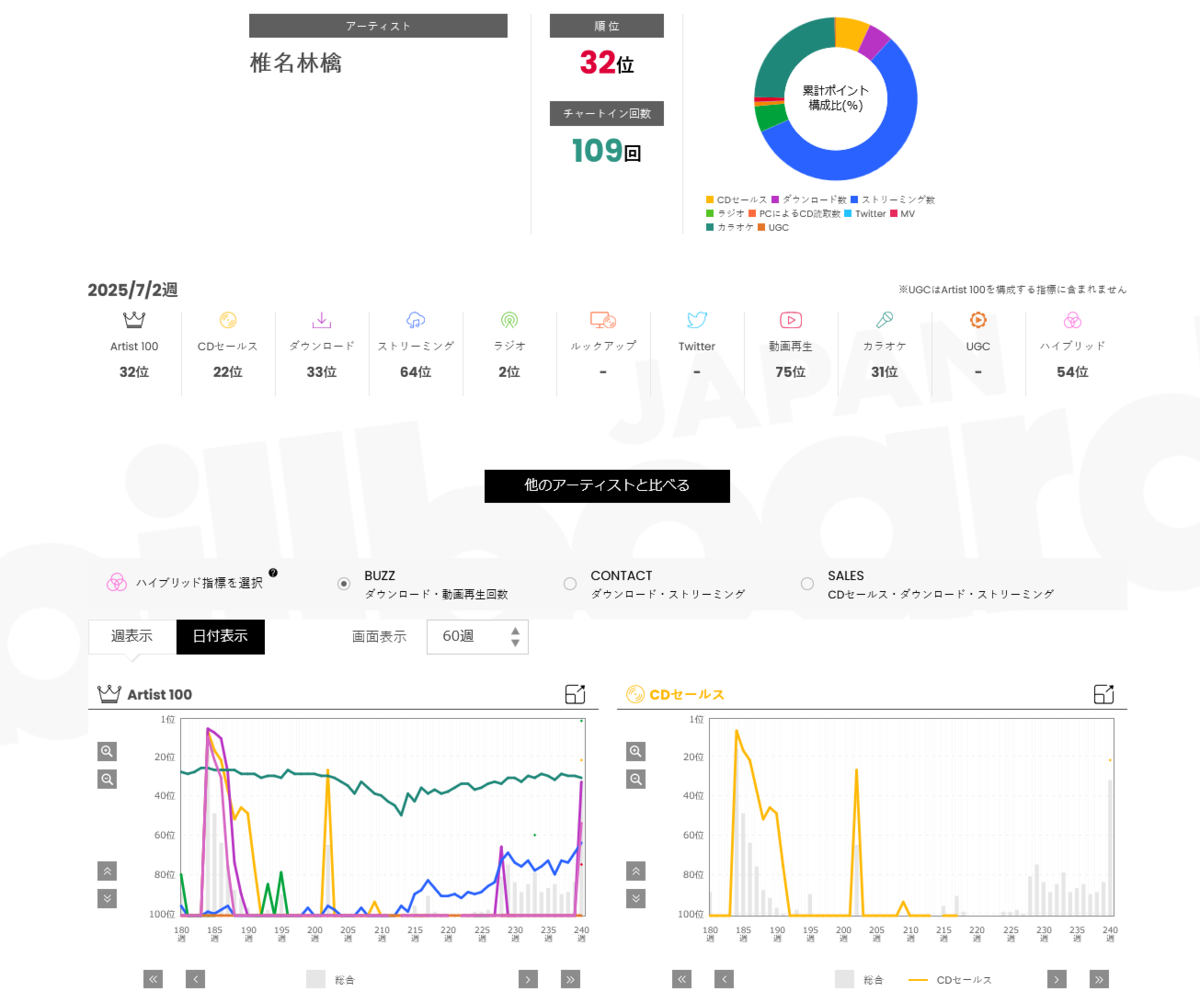This screenshot has width=1200, height=991.
Task: Click the 動画再生 75位 rank value
Action: tap(791, 372)
